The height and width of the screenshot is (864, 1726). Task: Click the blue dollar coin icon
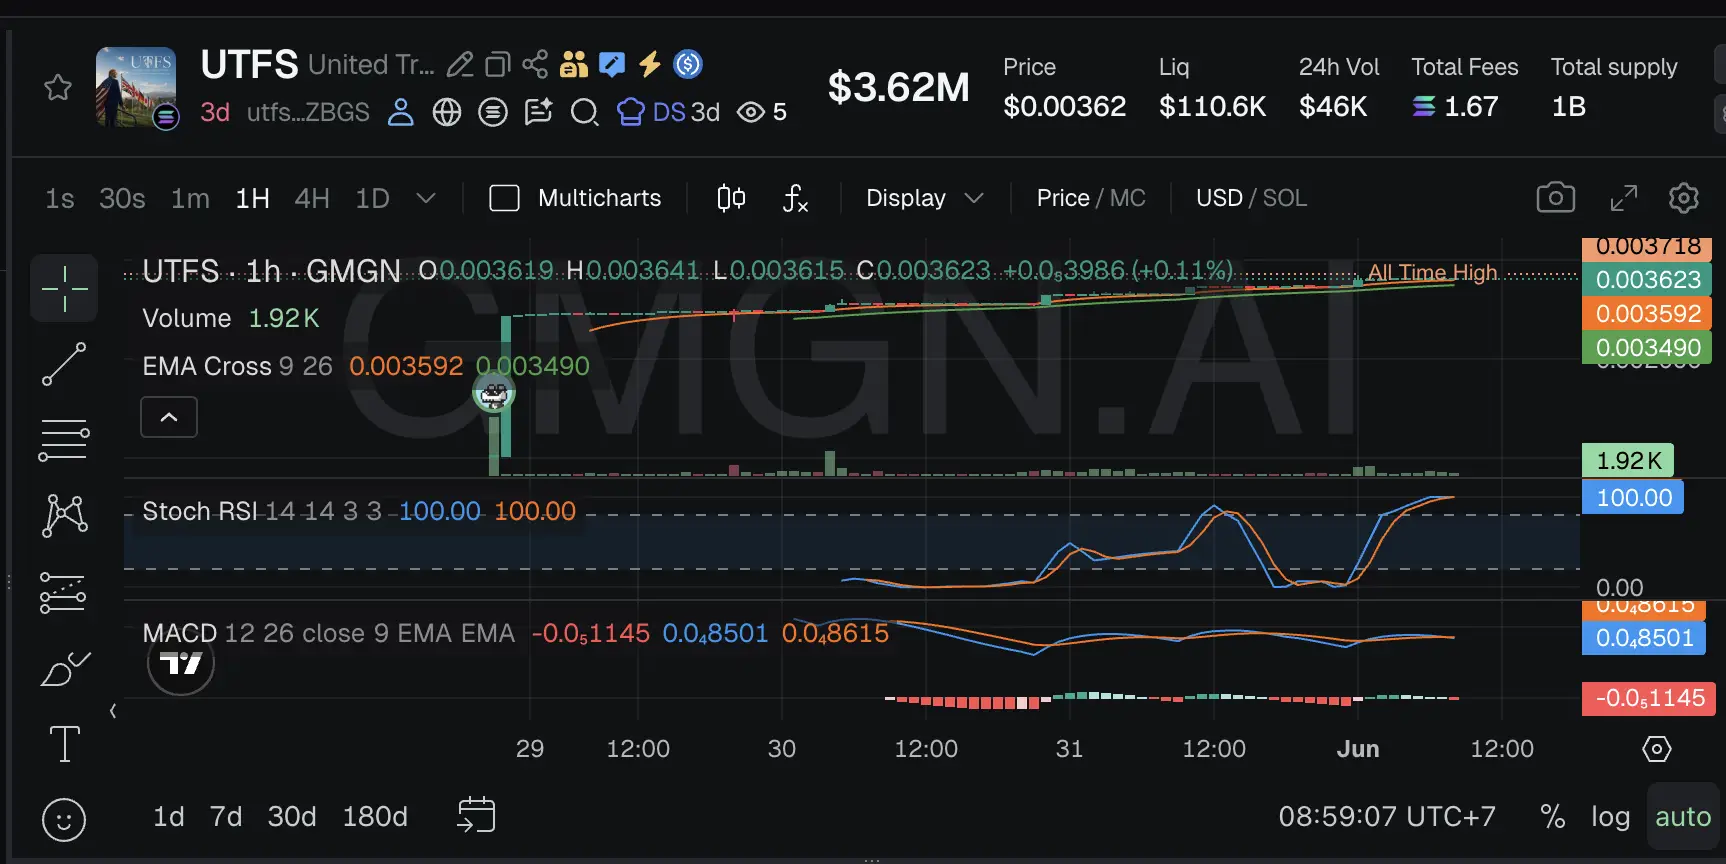[x=688, y=65]
